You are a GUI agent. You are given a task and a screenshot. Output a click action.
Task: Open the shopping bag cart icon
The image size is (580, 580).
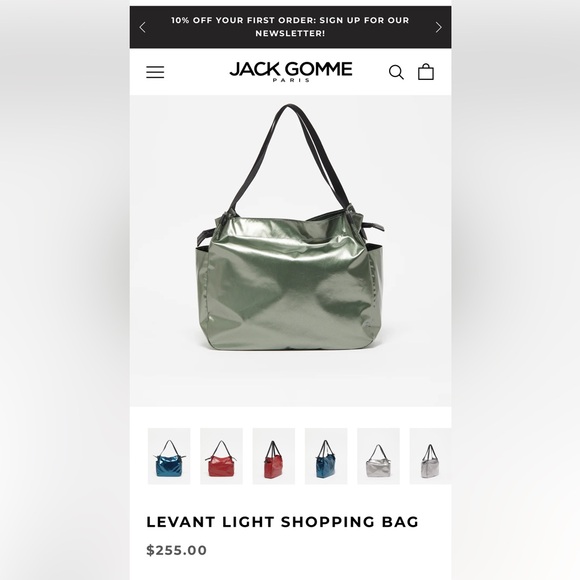click(426, 72)
